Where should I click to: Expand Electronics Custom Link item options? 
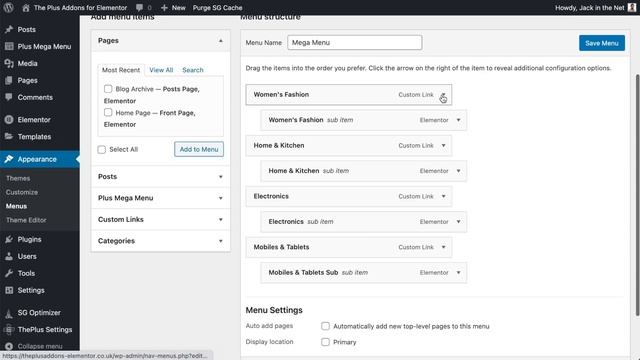443,196
